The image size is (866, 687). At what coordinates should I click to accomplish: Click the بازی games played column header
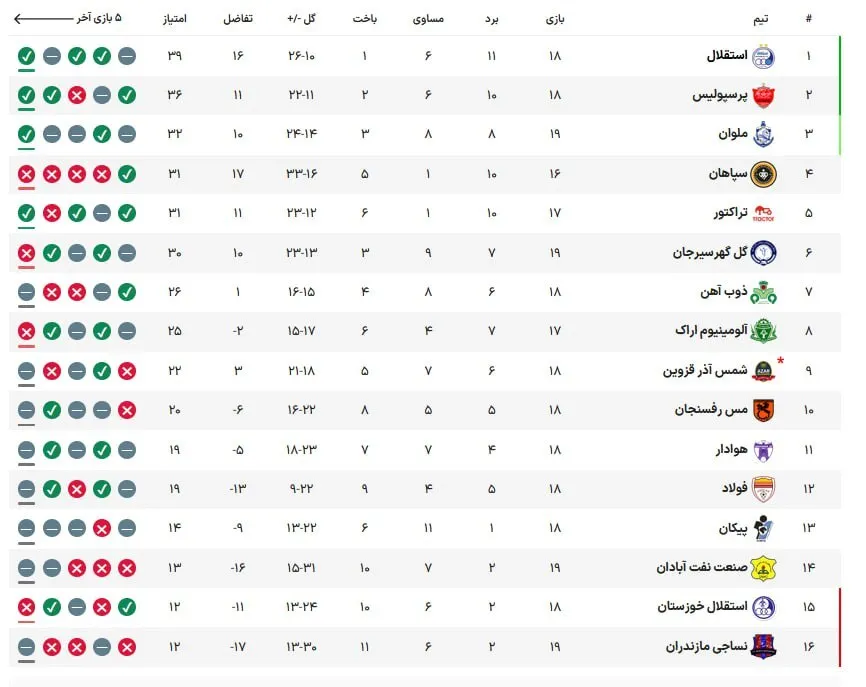[555, 19]
